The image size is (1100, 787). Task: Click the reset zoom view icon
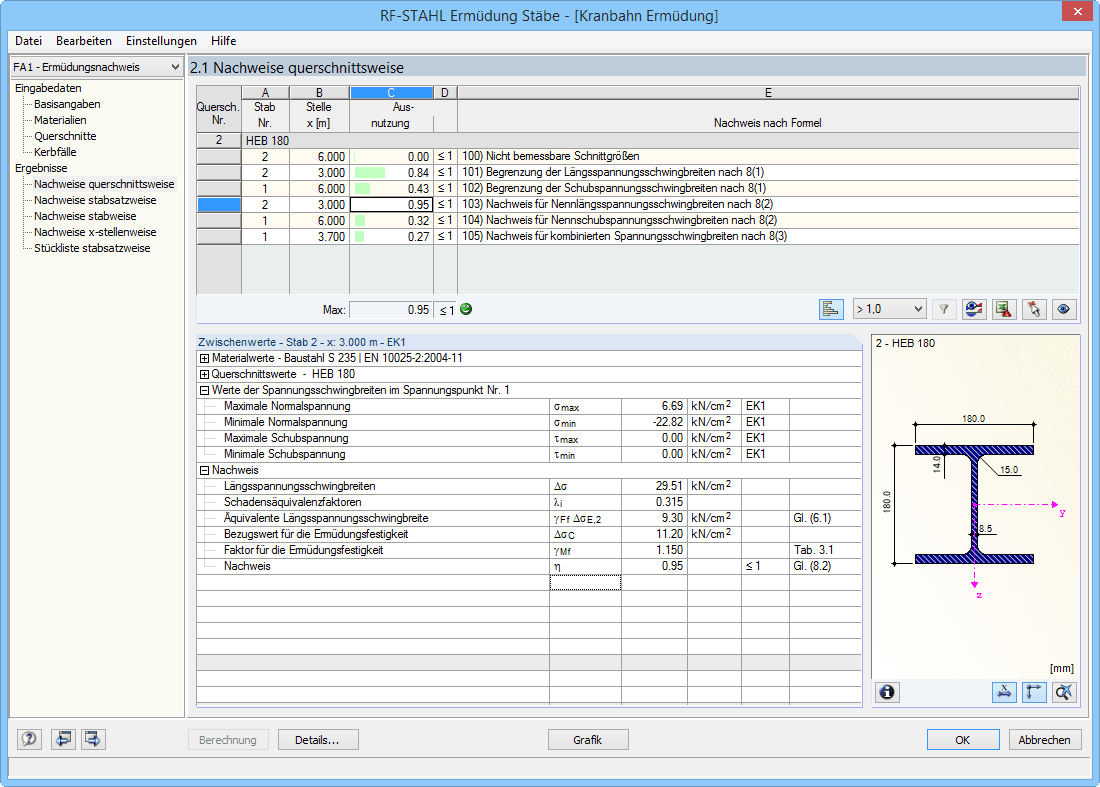[1064, 691]
